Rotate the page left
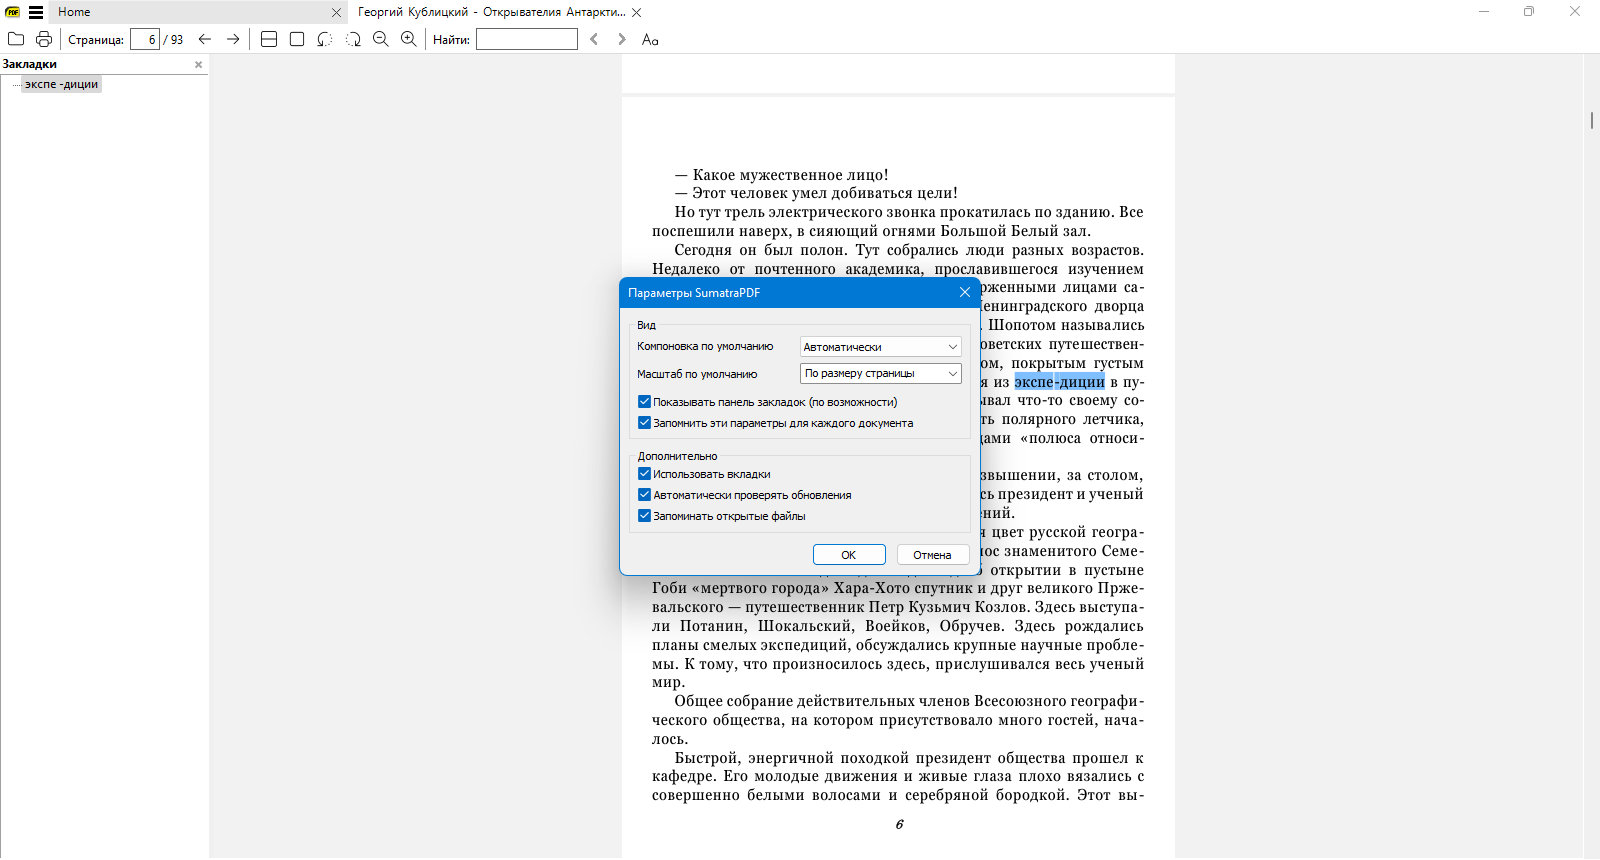1600x860 pixels. 325,39
